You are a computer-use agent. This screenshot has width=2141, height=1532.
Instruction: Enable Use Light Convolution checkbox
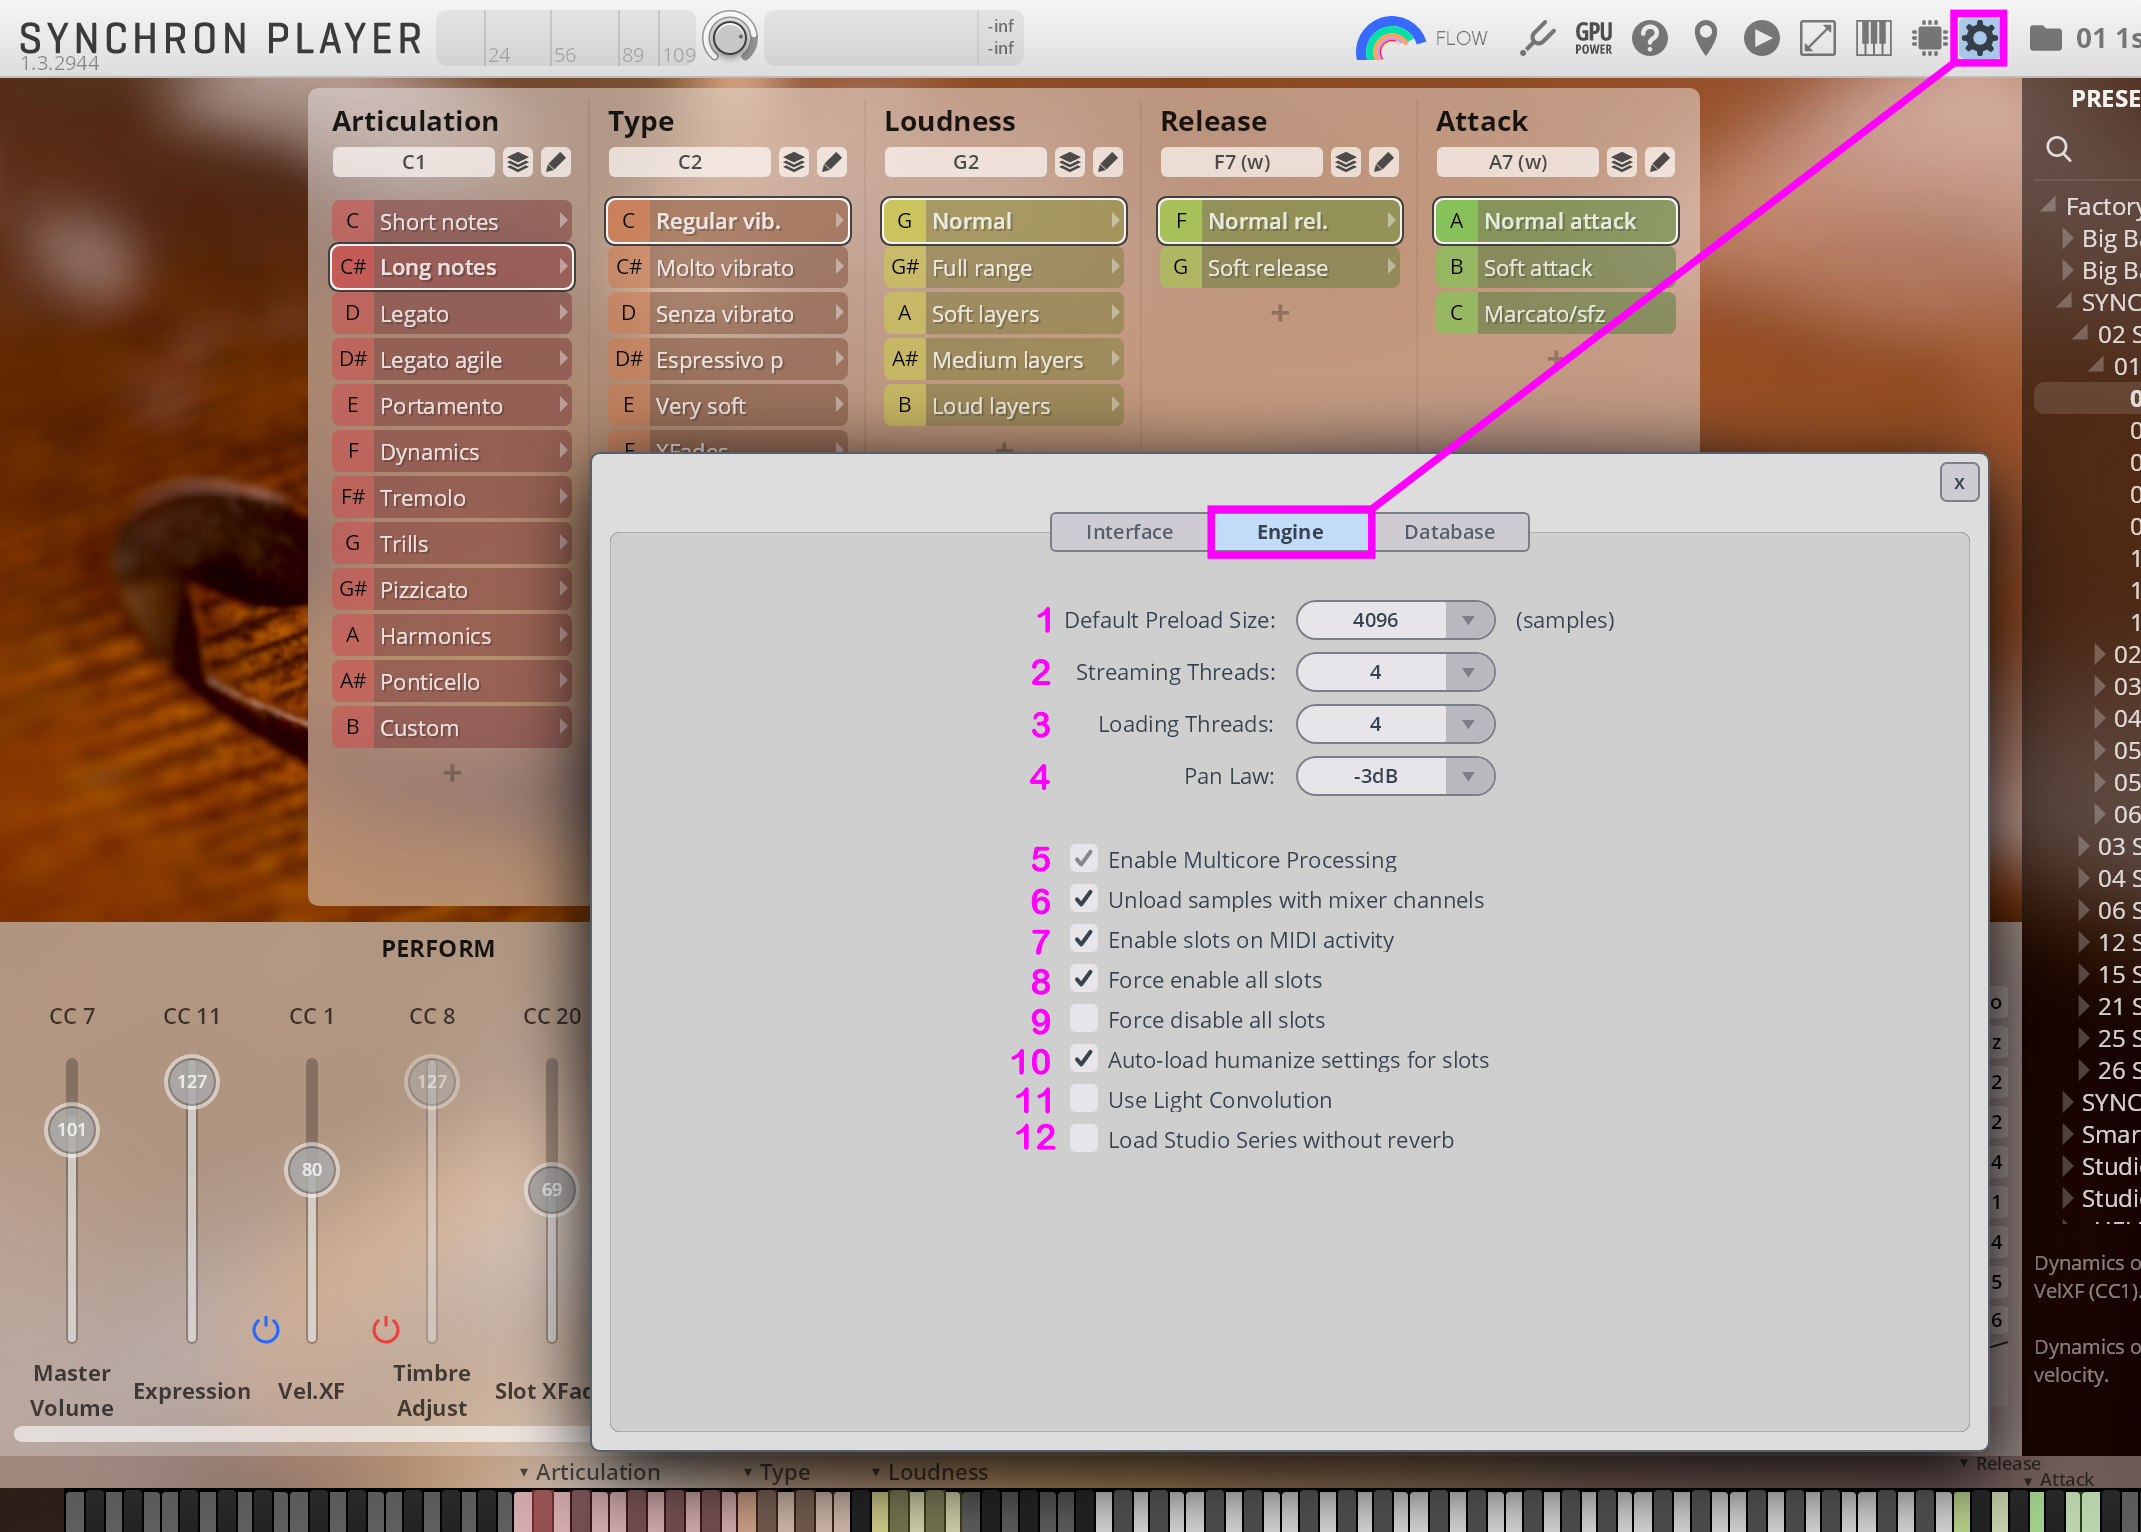[x=1084, y=1099]
